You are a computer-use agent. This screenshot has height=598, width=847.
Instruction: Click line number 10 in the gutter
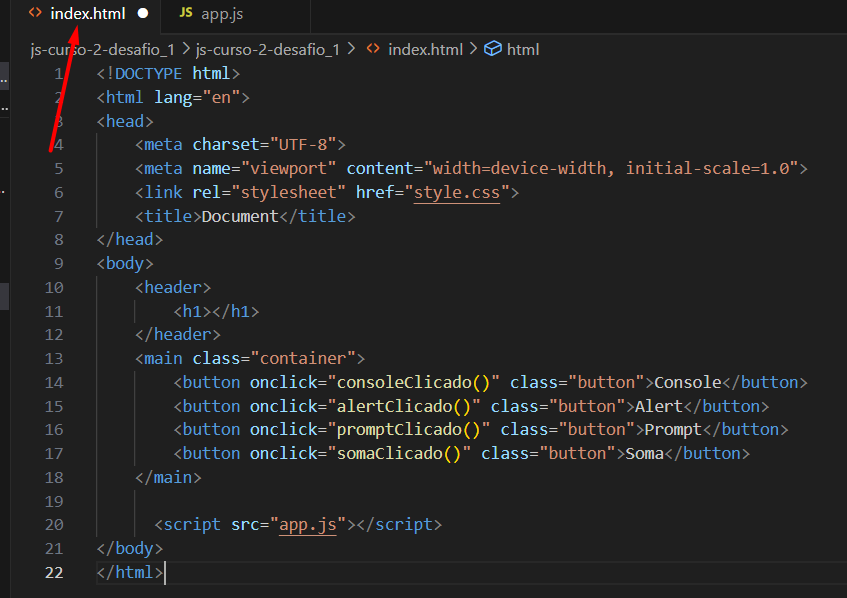[54, 288]
